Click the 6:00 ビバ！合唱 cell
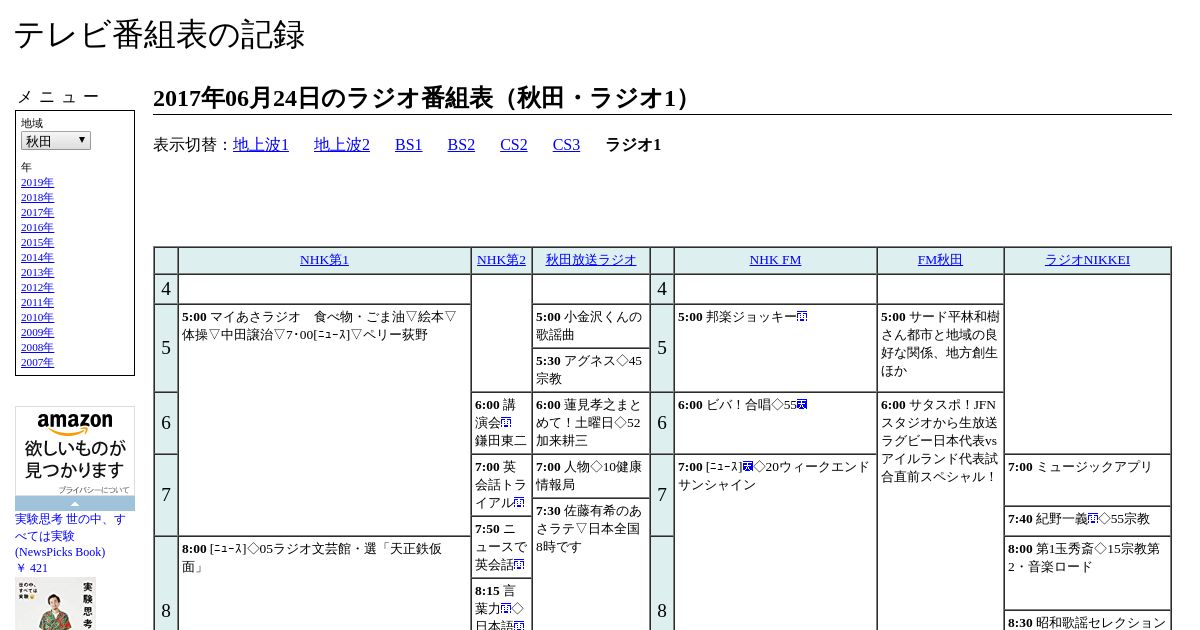The width and height of the screenshot is (1200, 630). click(x=775, y=423)
